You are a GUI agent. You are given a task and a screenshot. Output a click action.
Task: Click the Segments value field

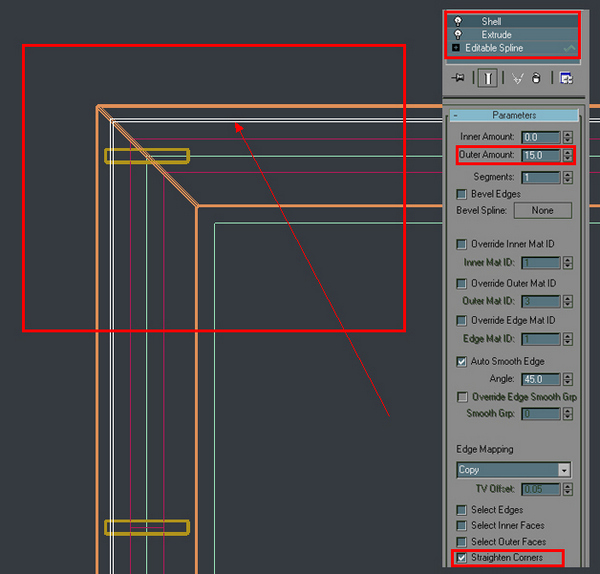pos(541,177)
